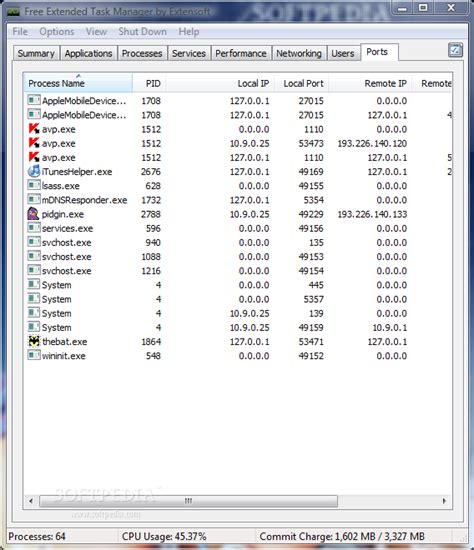Click the partially visible Remote column header
The height and width of the screenshot is (550, 474).
click(x=432, y=83)
